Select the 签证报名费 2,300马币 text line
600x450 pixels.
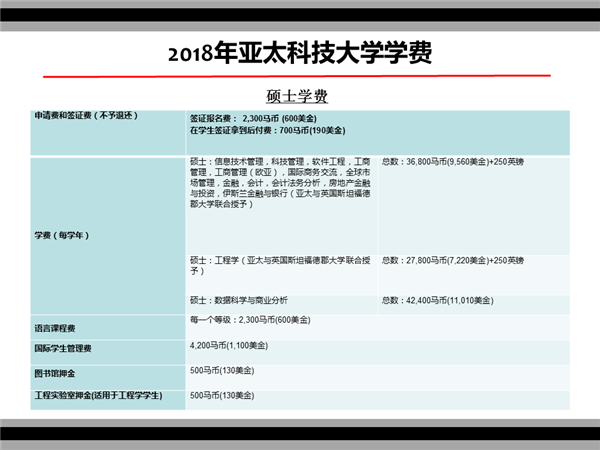coord(253,118)
